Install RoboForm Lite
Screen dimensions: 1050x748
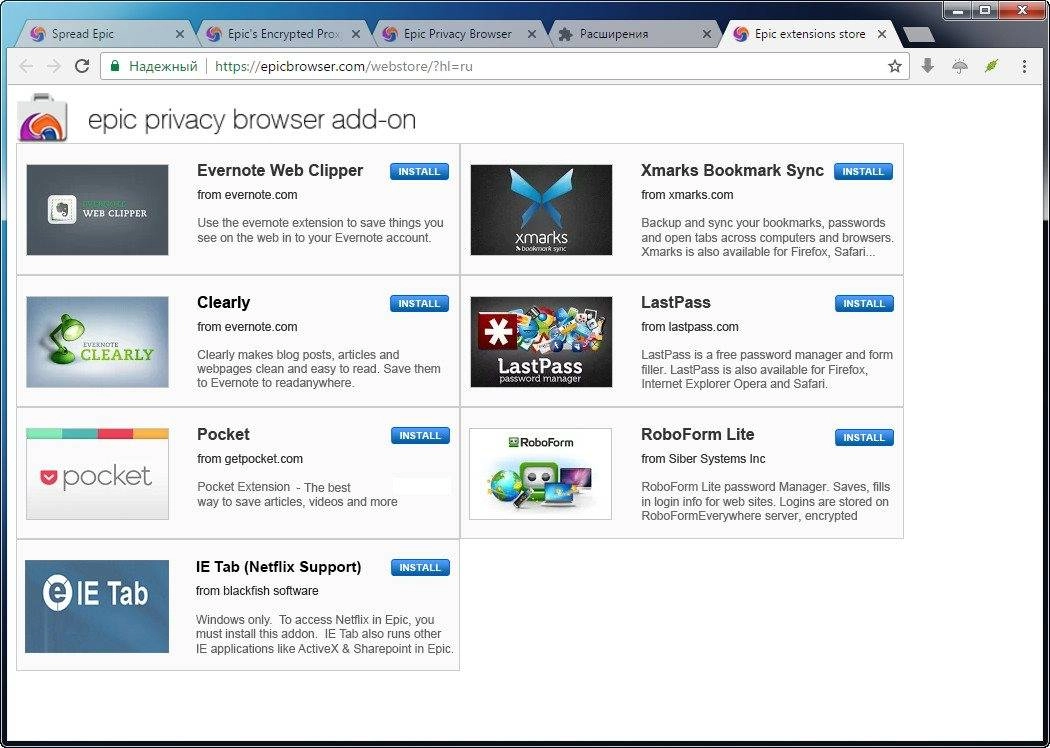(x=864, y=437)
